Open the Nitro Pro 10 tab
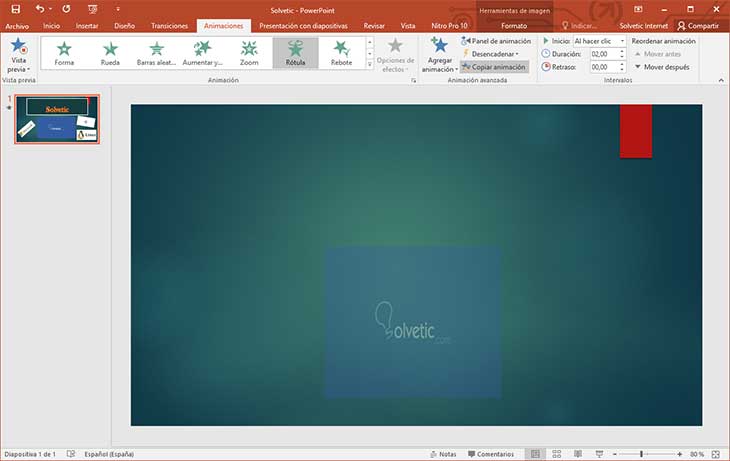 coord(449,26)
